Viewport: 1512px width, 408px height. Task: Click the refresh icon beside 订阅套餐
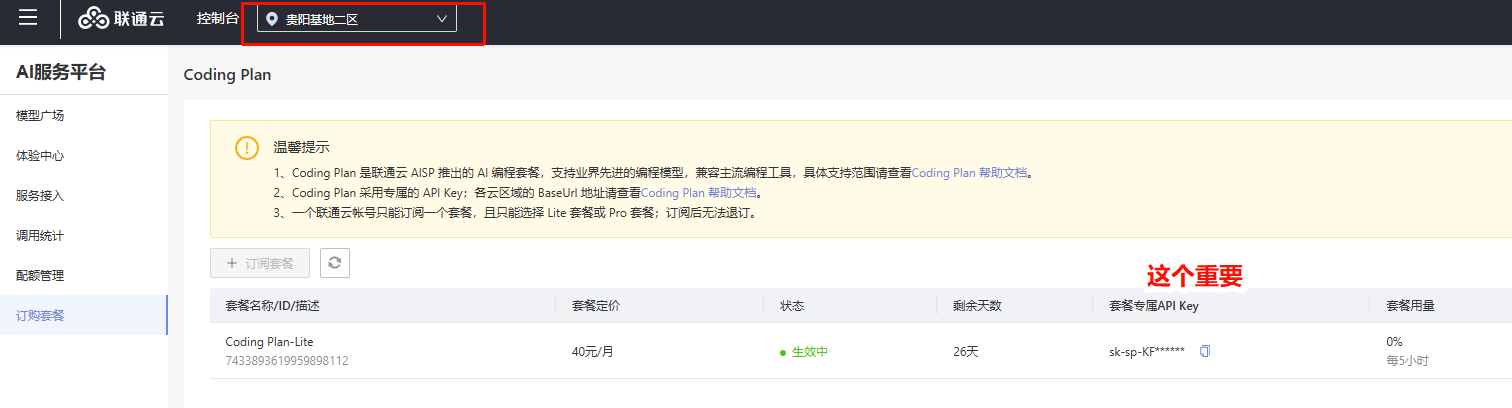[x=334, y=263]
